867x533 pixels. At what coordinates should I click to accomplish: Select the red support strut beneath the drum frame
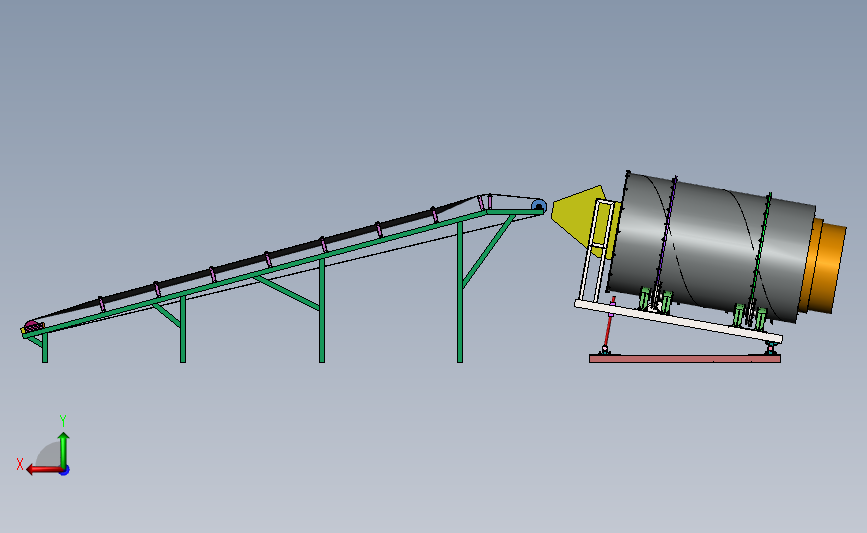tap(609, 325)
